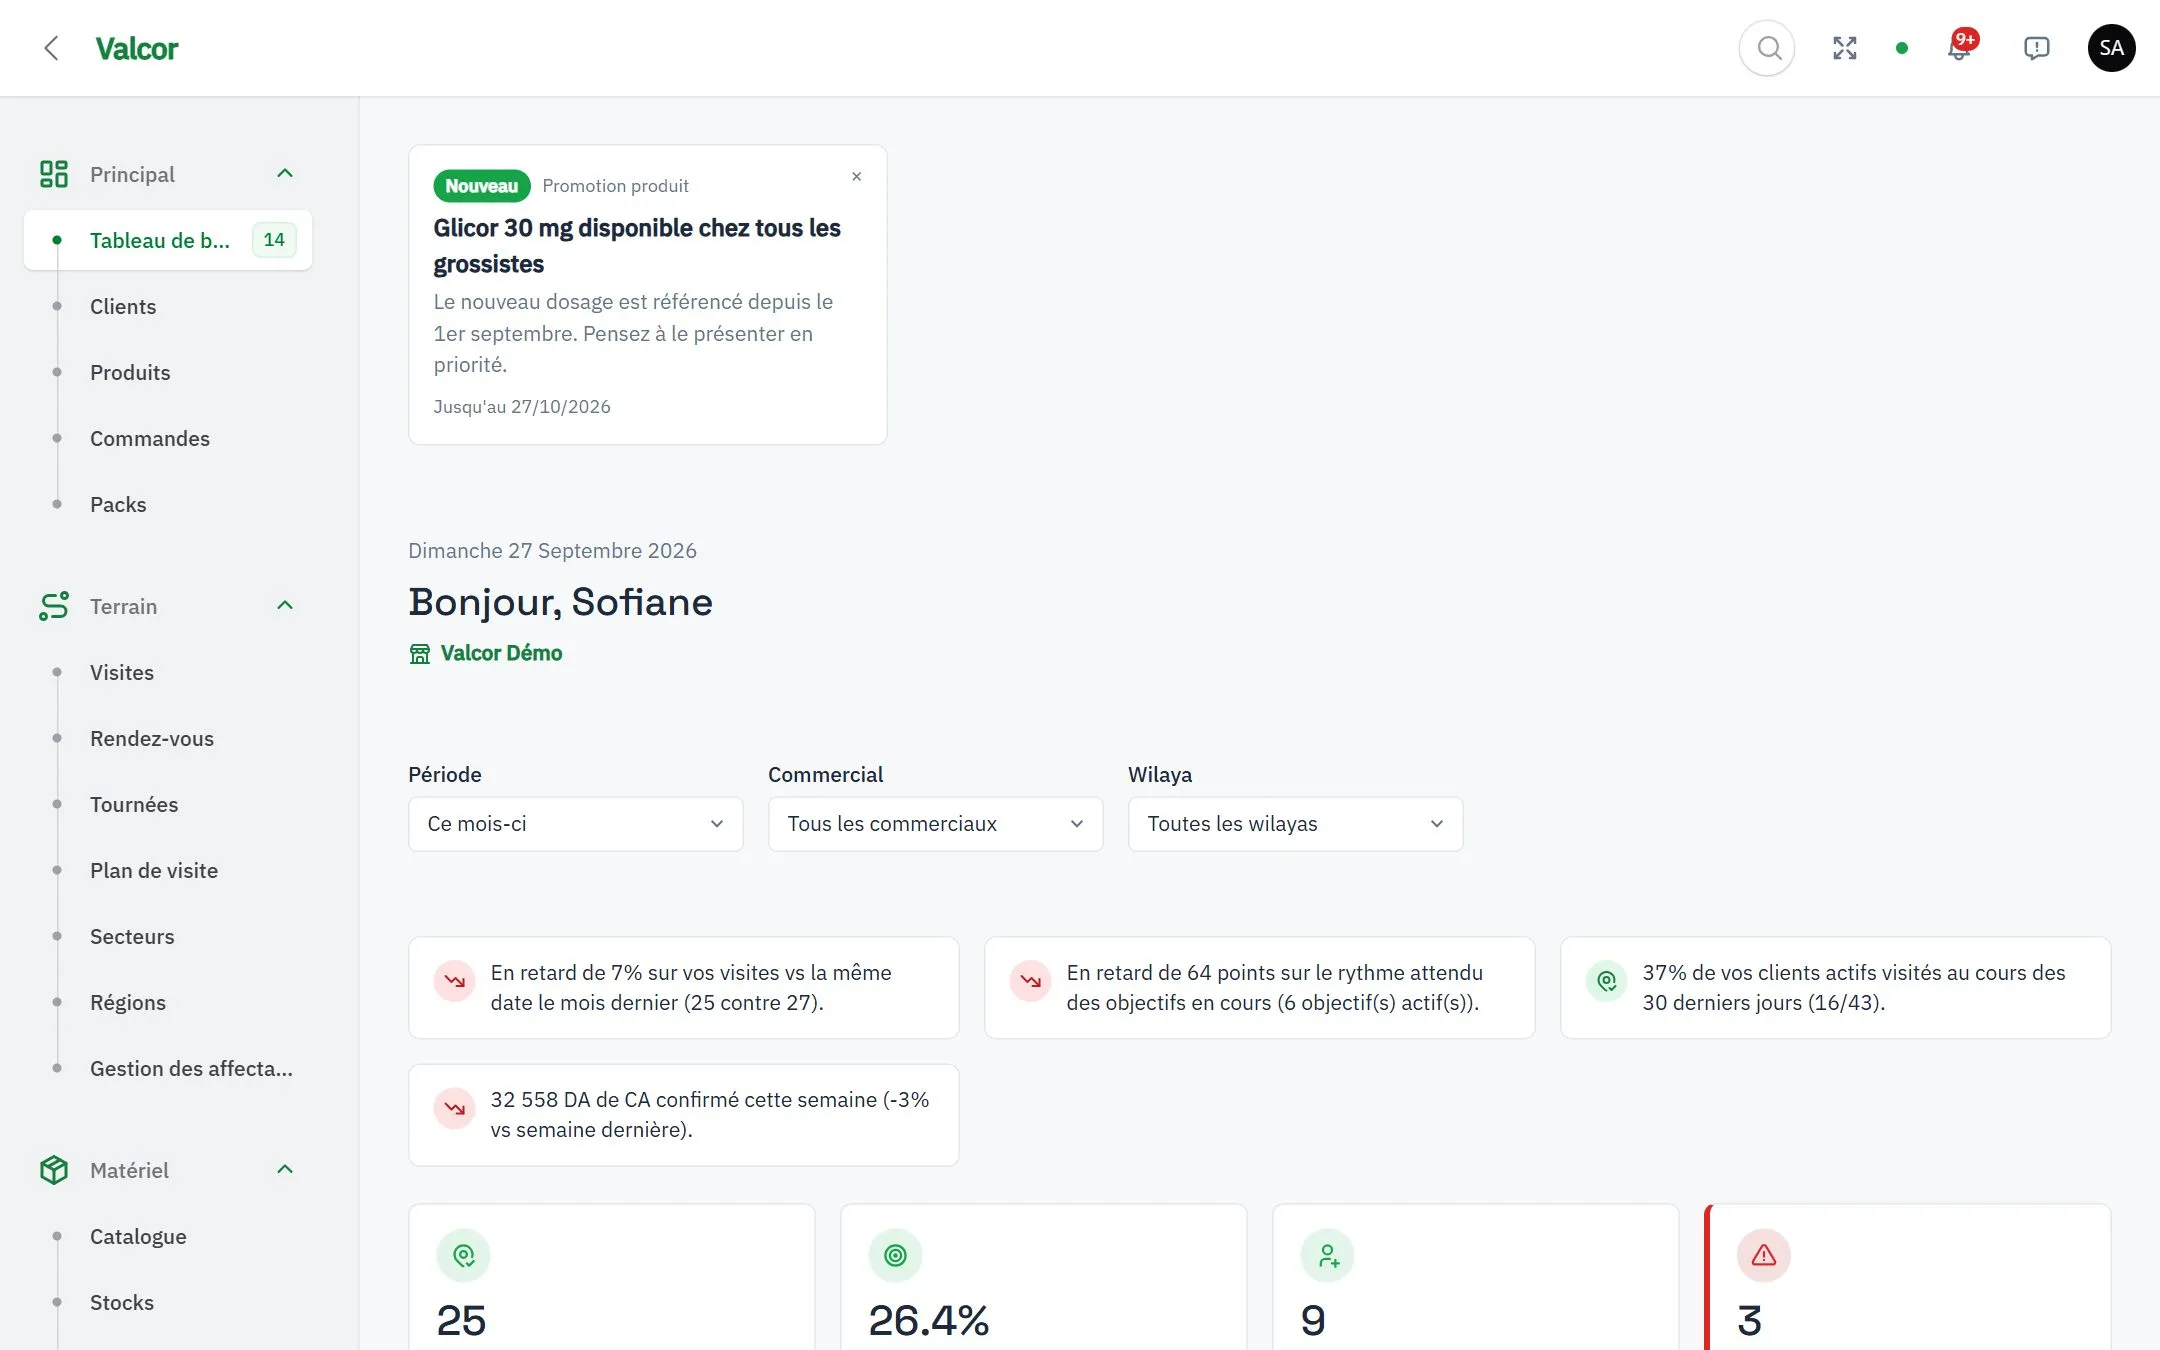Click the location pin icon on the 25 card
This screenshot has width=2160, height=1350.
(464, 1256)
